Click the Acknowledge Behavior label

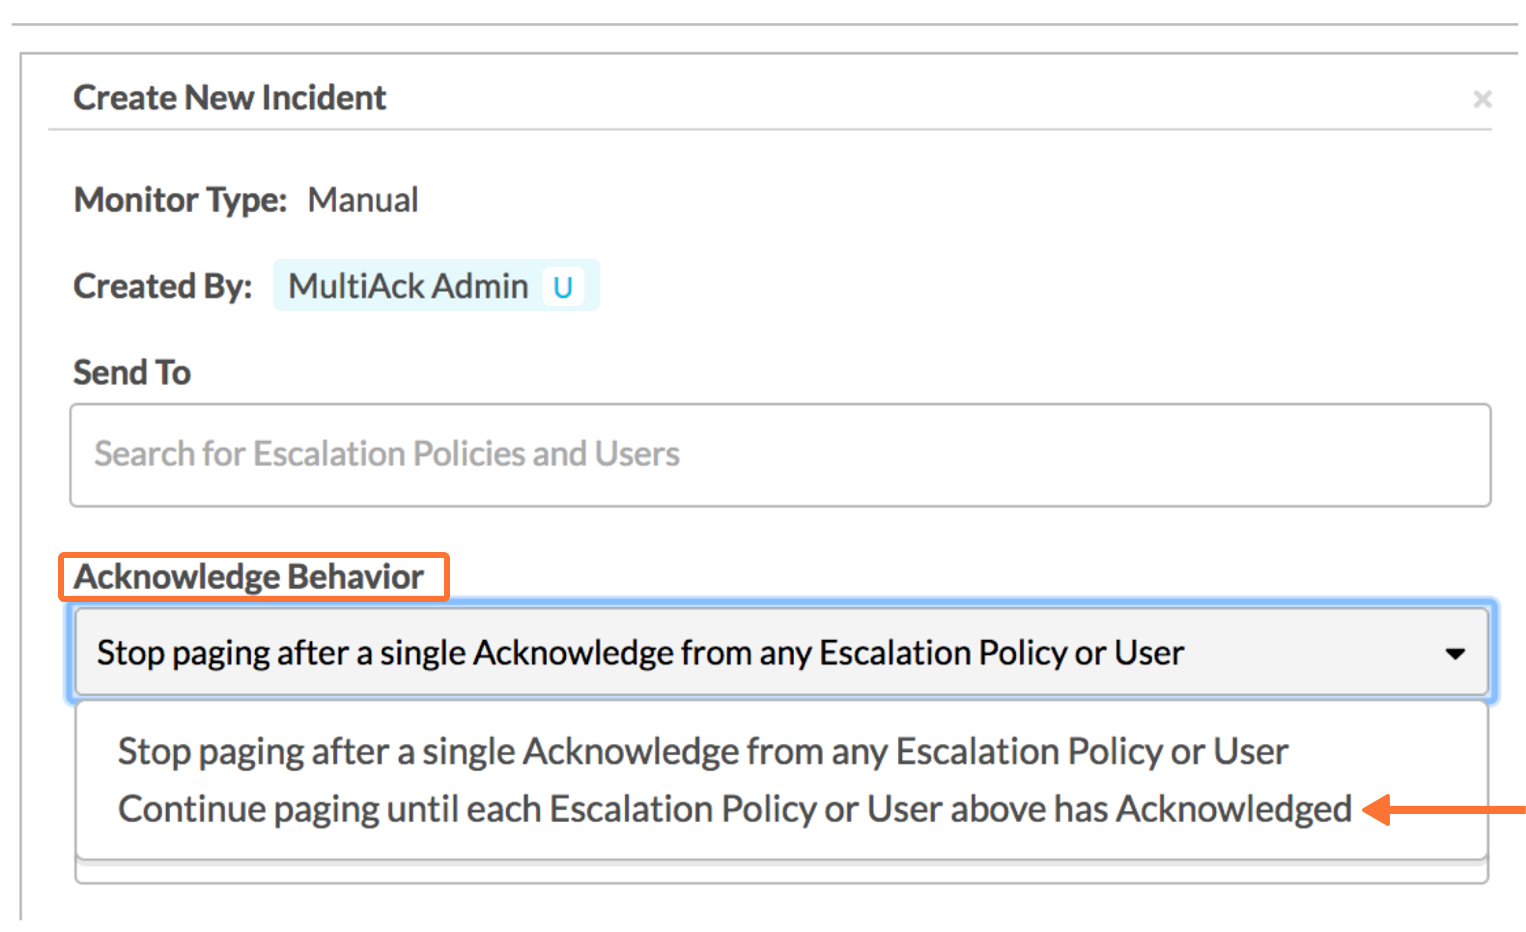(x=249, y=577)
